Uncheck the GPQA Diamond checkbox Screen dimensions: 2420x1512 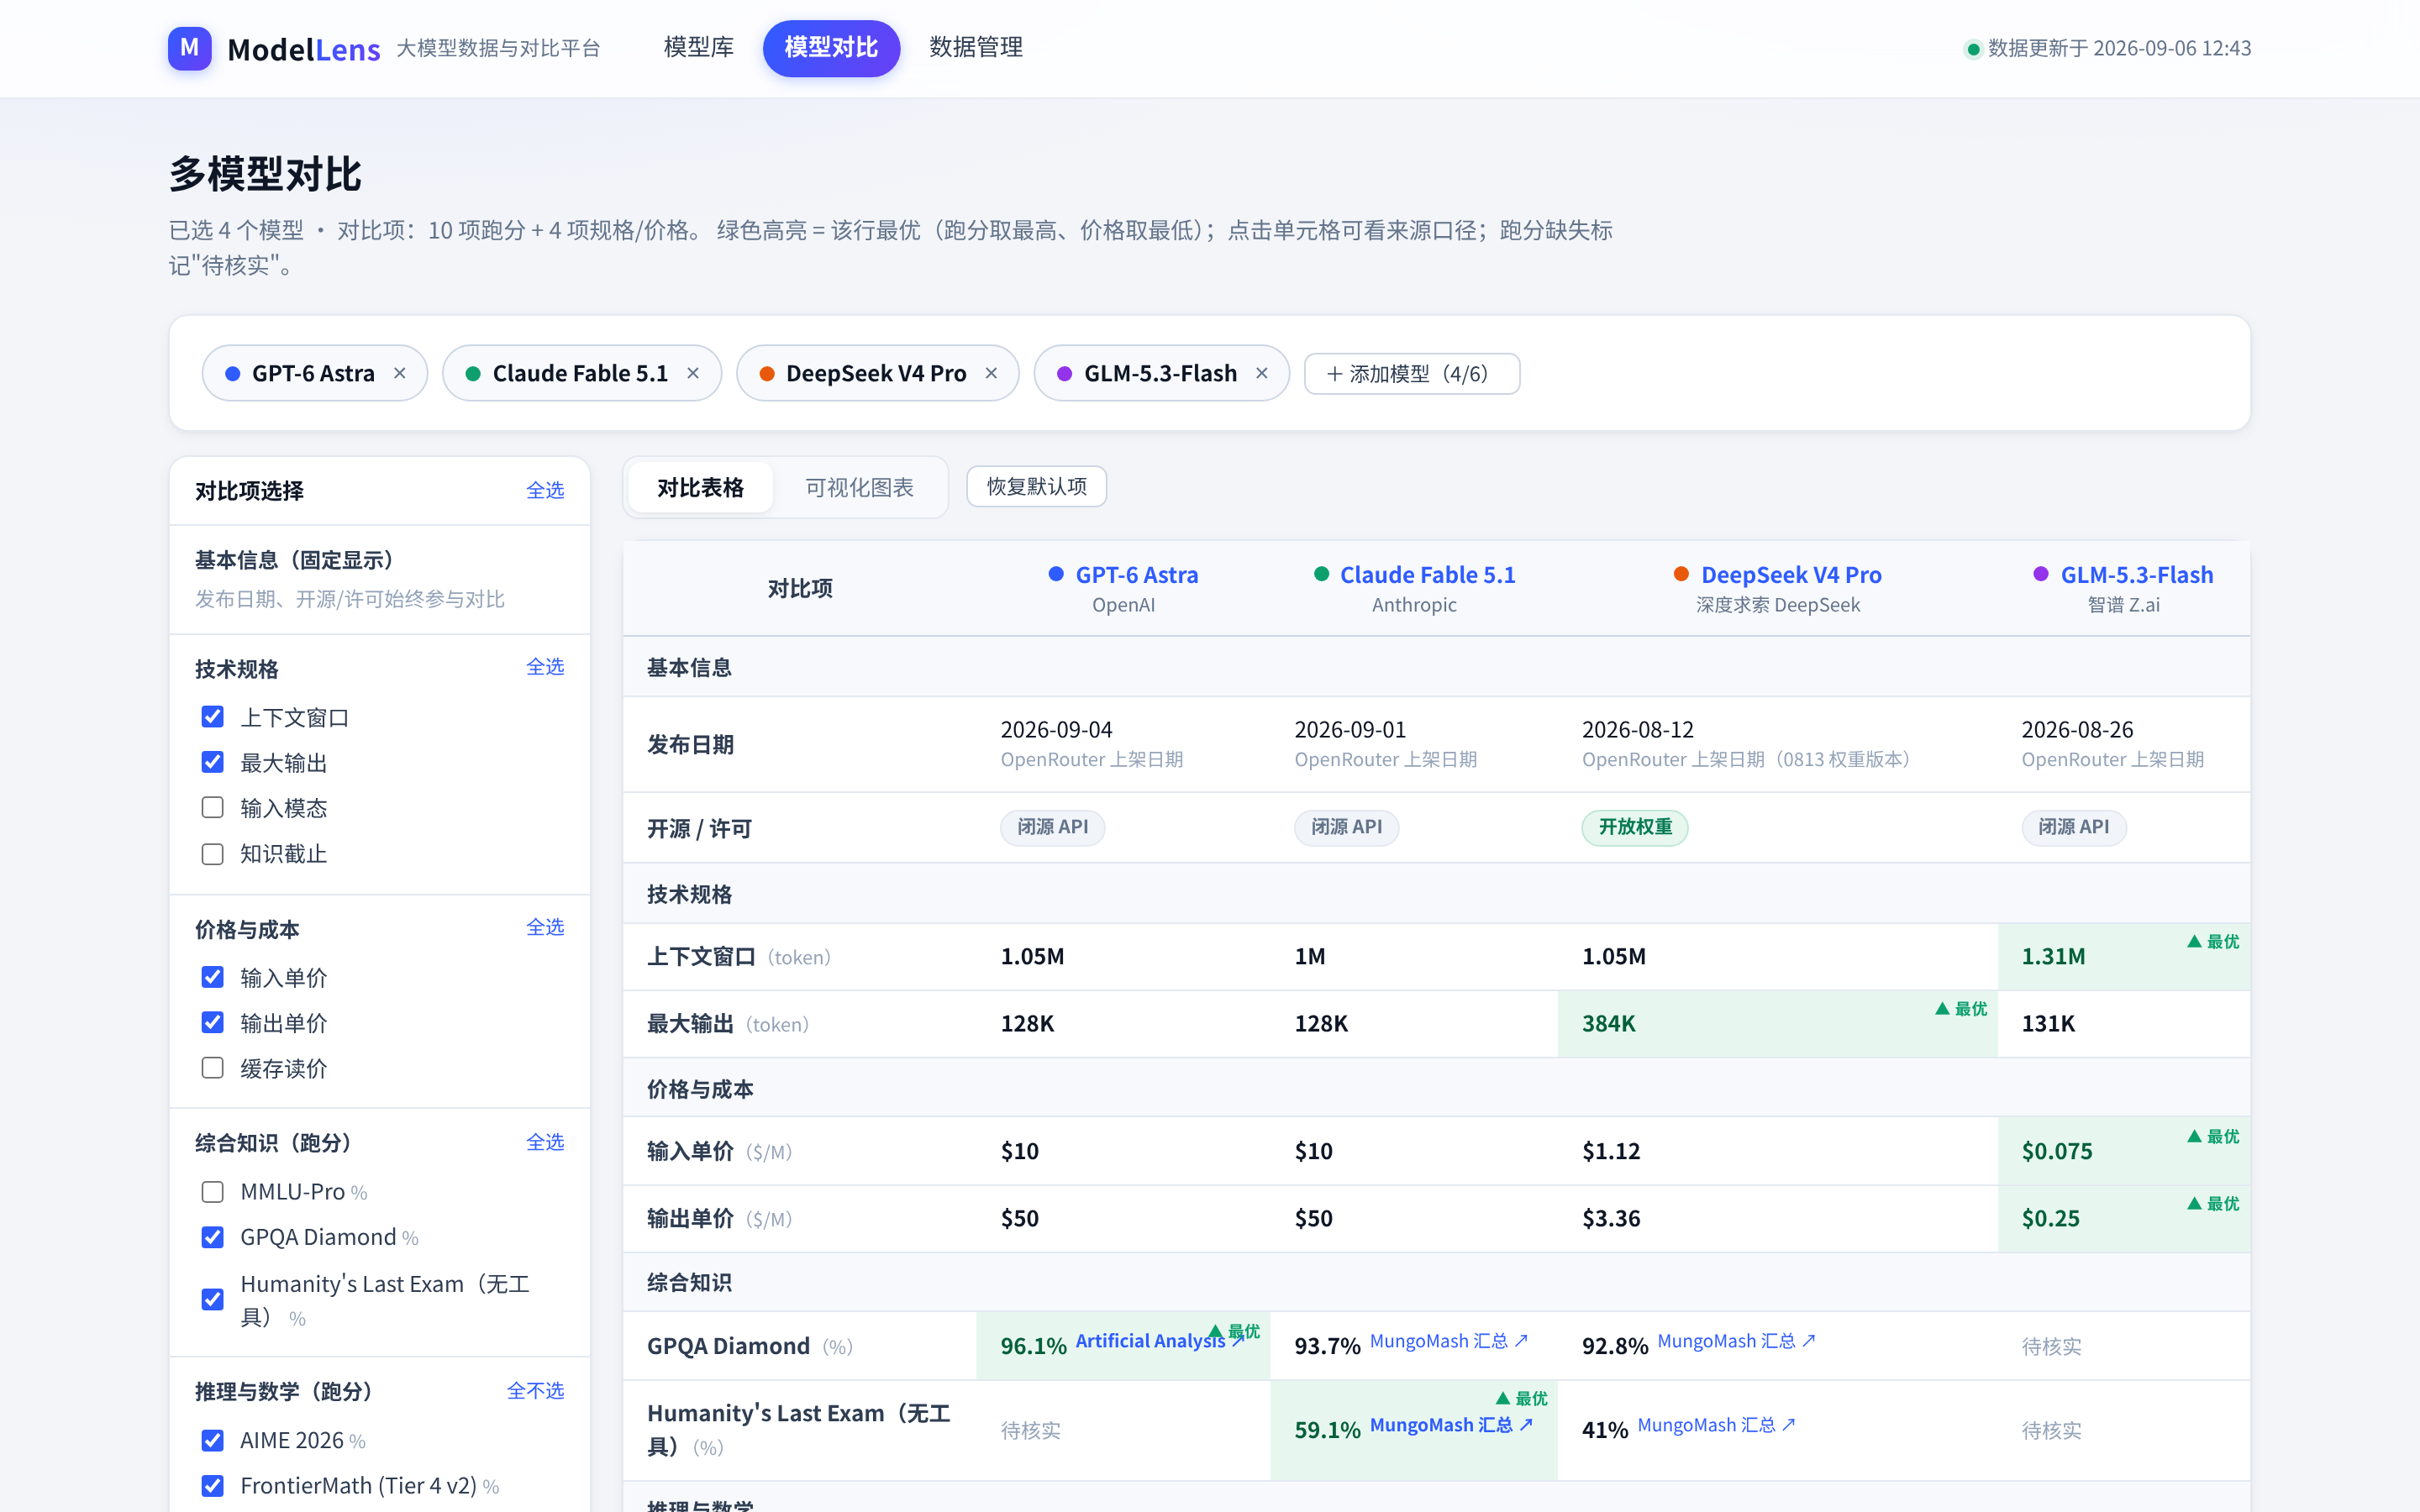pos(212,1237)
